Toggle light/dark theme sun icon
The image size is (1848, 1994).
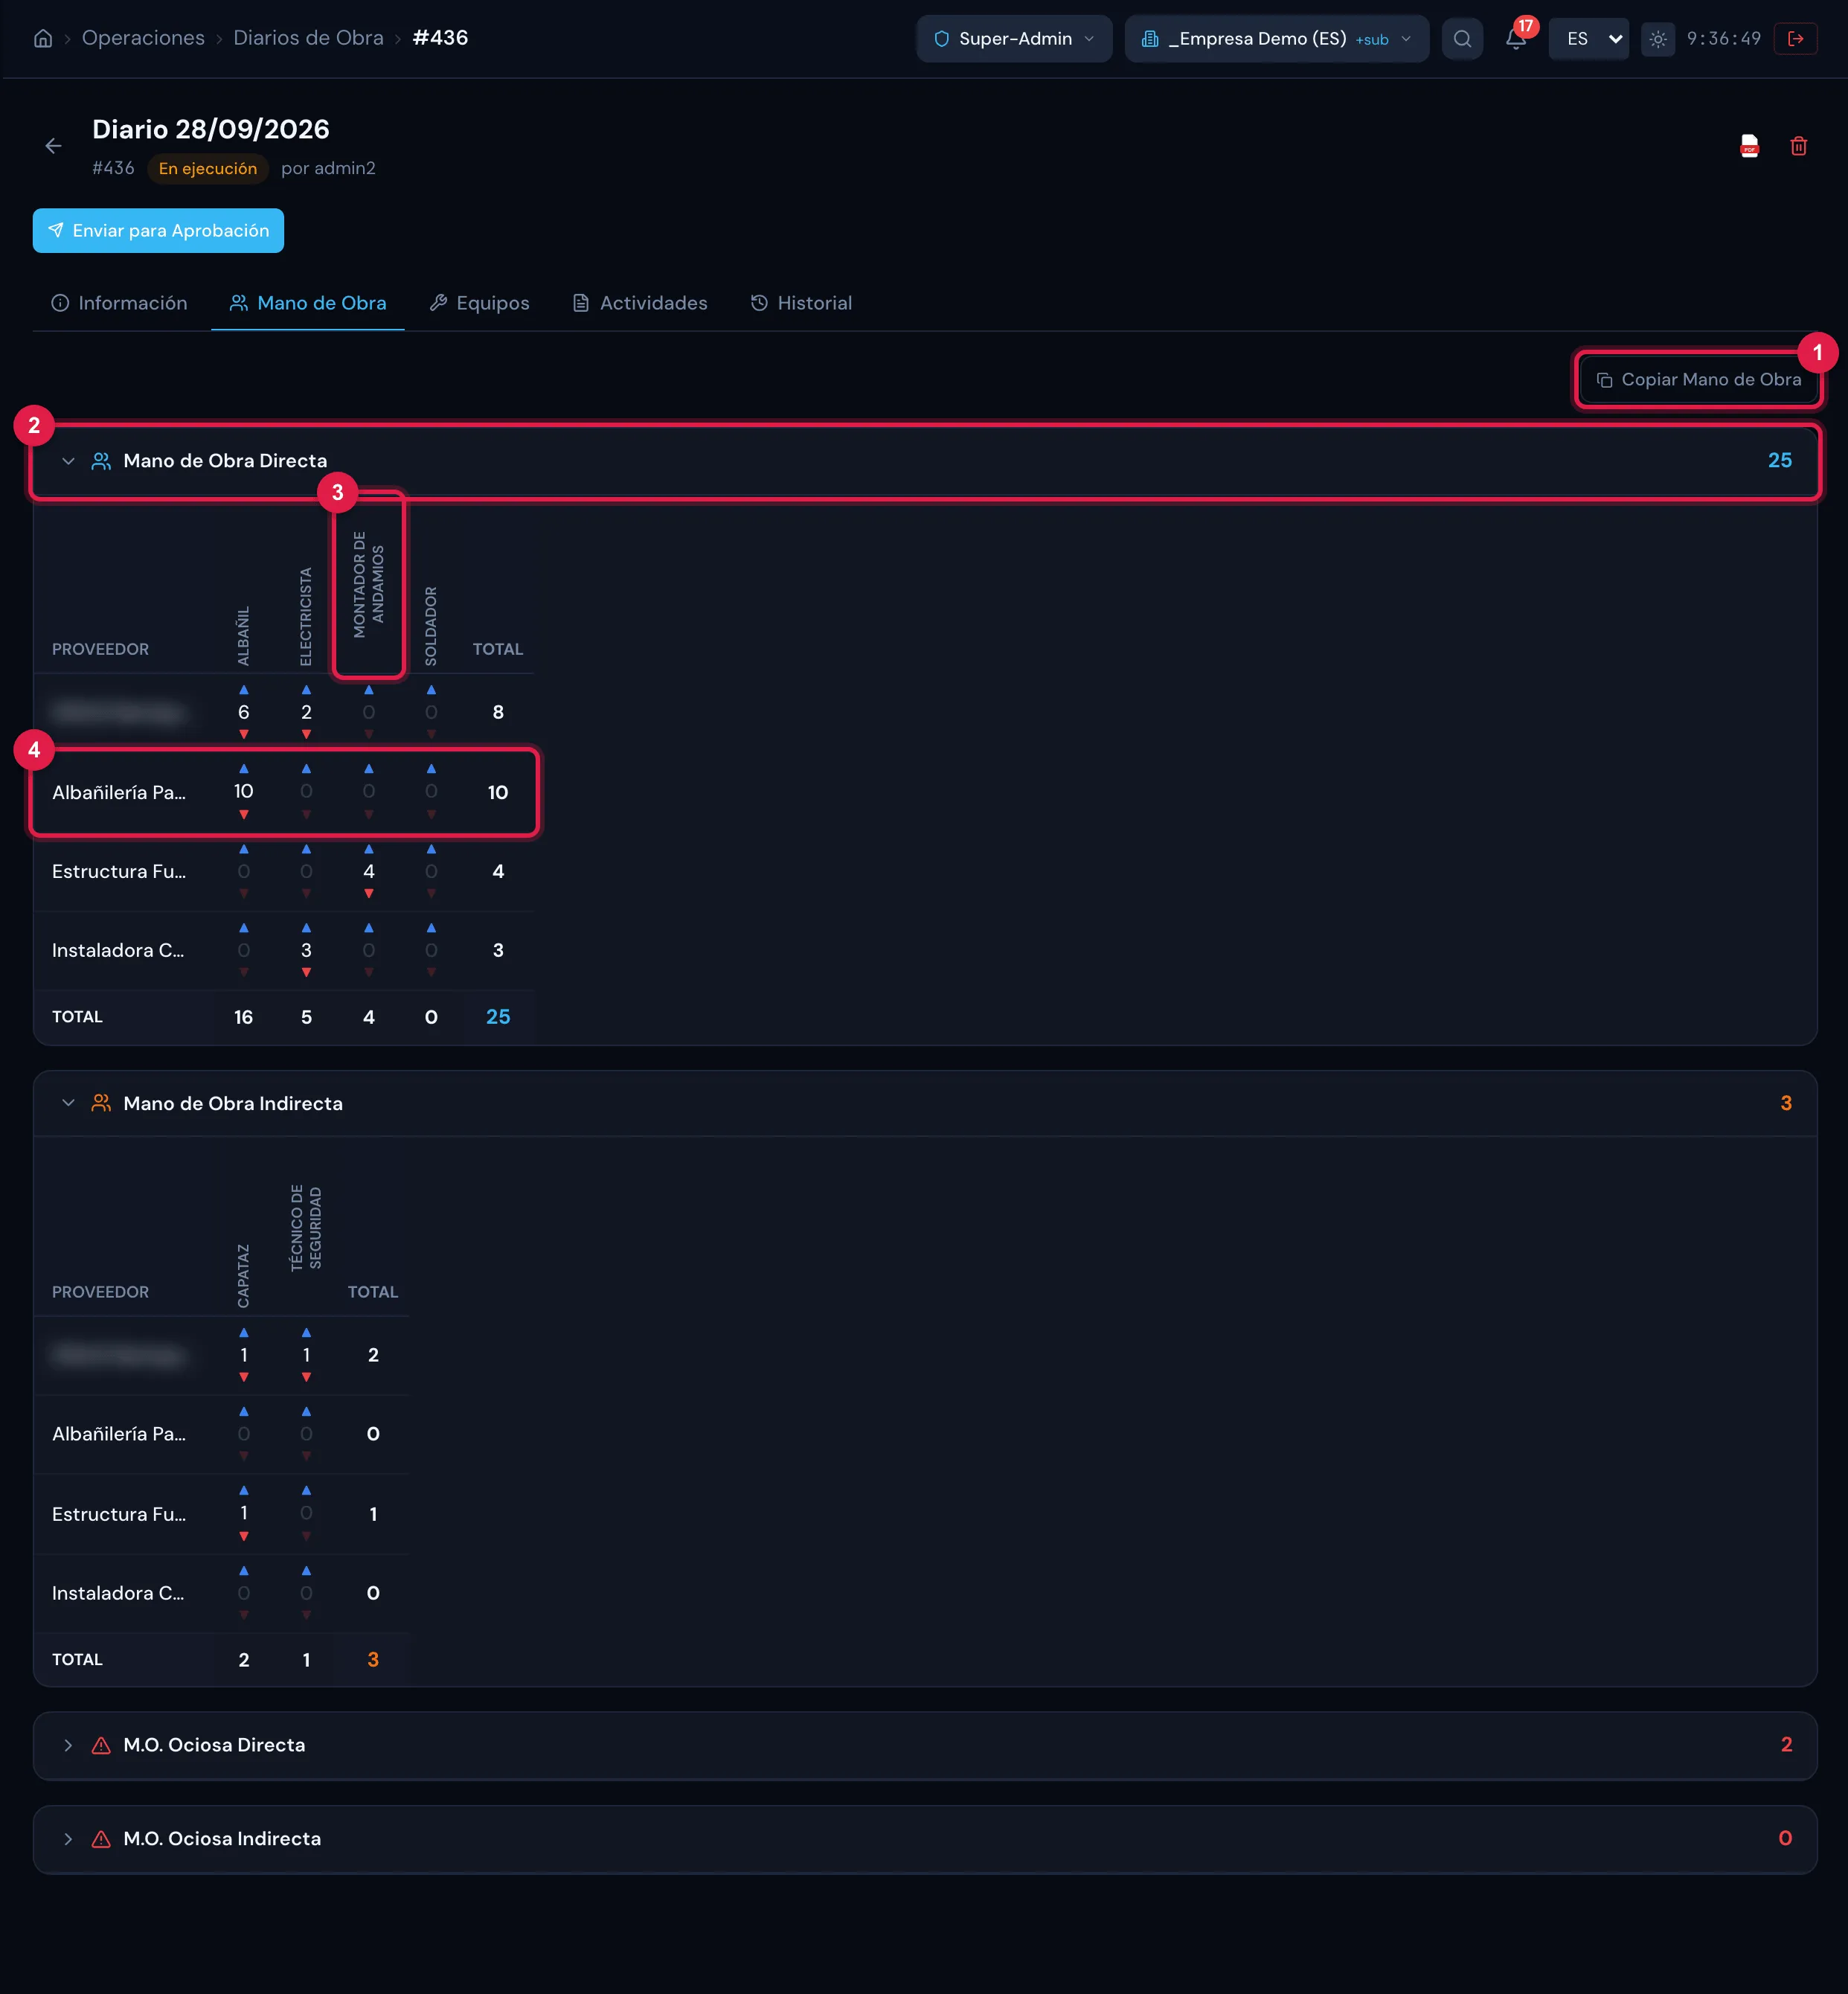[1658, 39]
